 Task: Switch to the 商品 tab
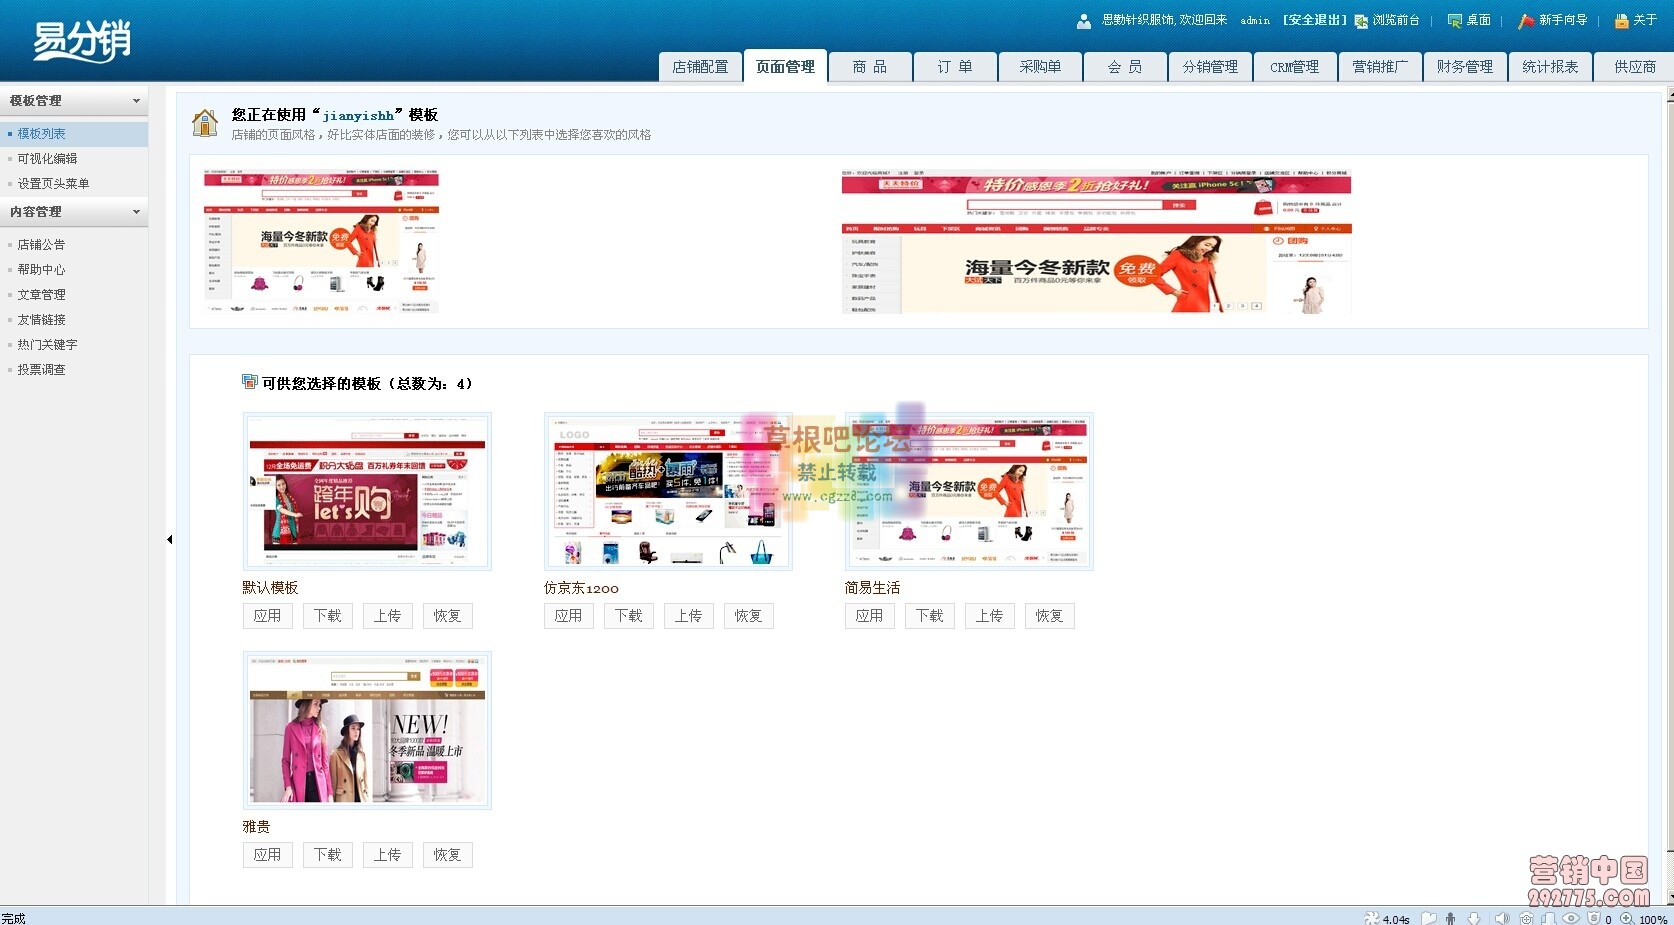[869, 66]
